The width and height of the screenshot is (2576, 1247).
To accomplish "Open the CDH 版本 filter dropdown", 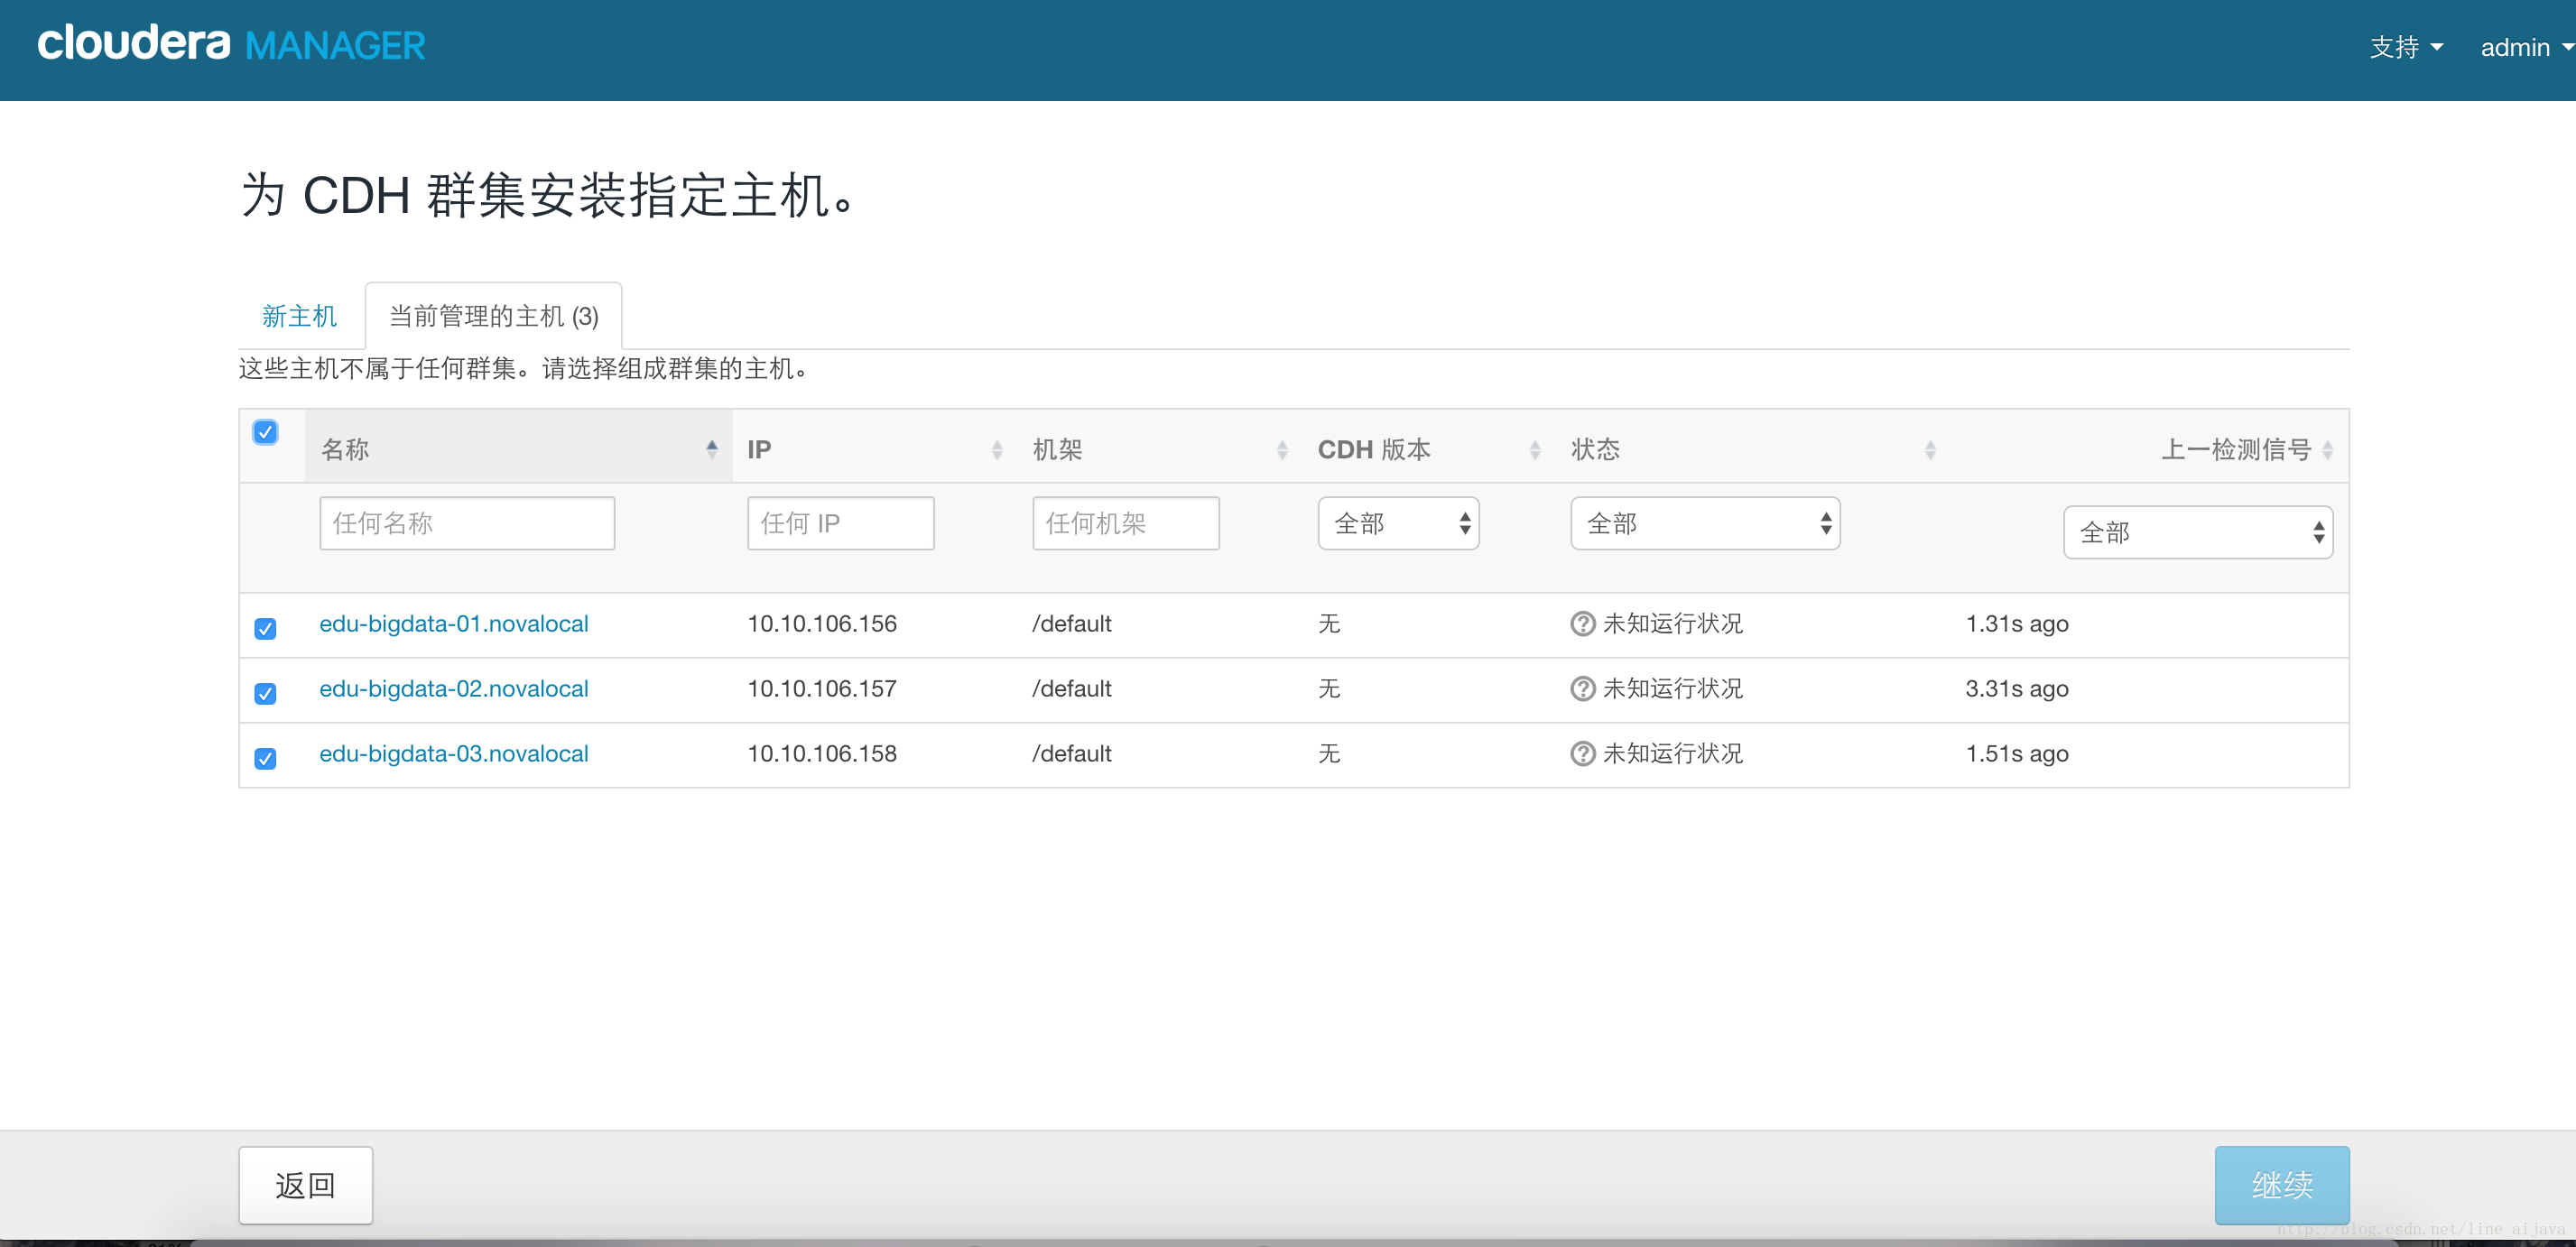I will [x=1398, y=523].
